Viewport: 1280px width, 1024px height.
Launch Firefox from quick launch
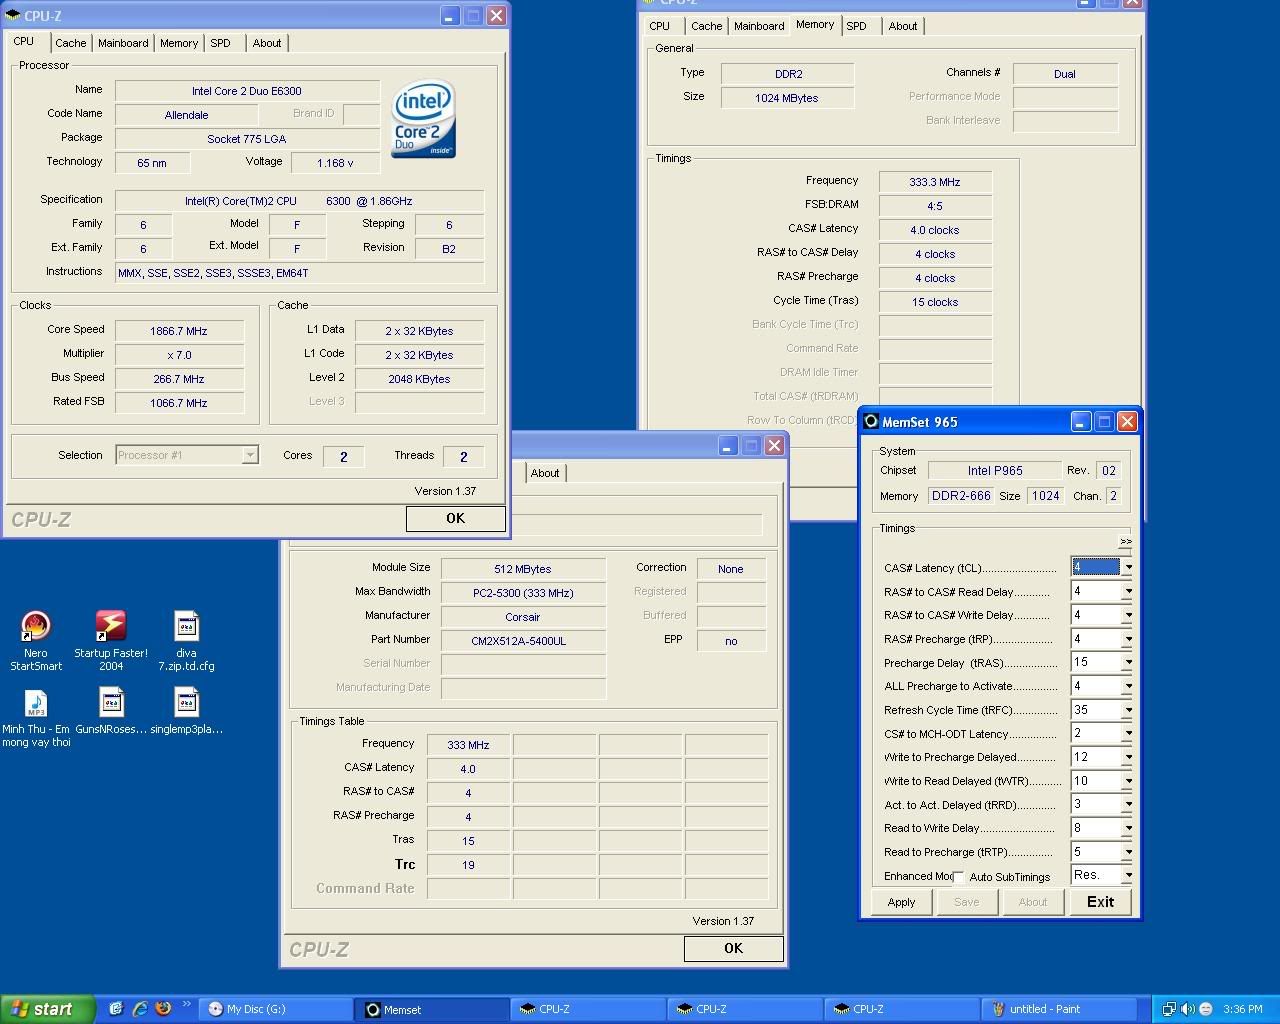click(x=163, y=1009)
